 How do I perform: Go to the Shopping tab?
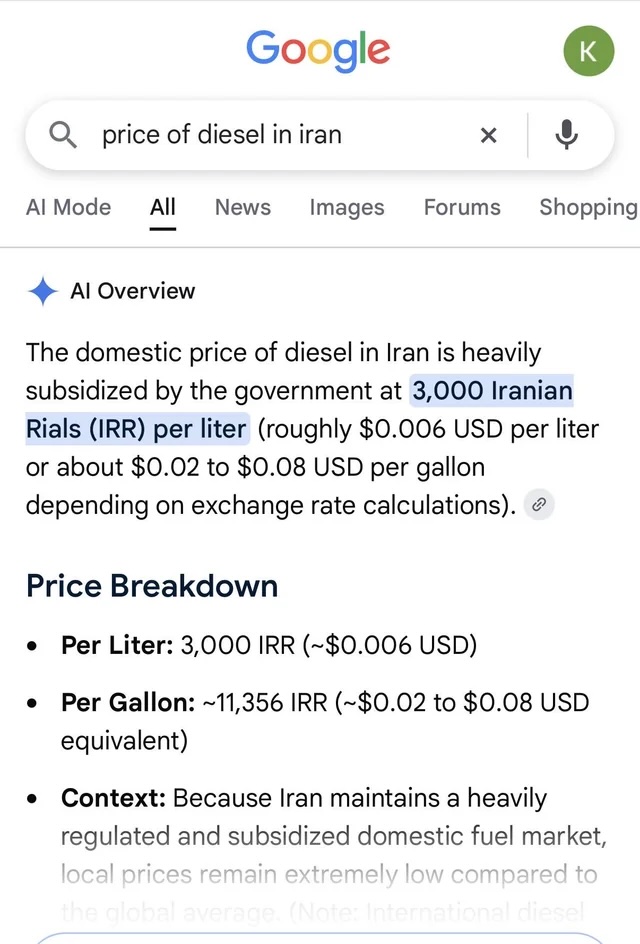tap(588, 207)
